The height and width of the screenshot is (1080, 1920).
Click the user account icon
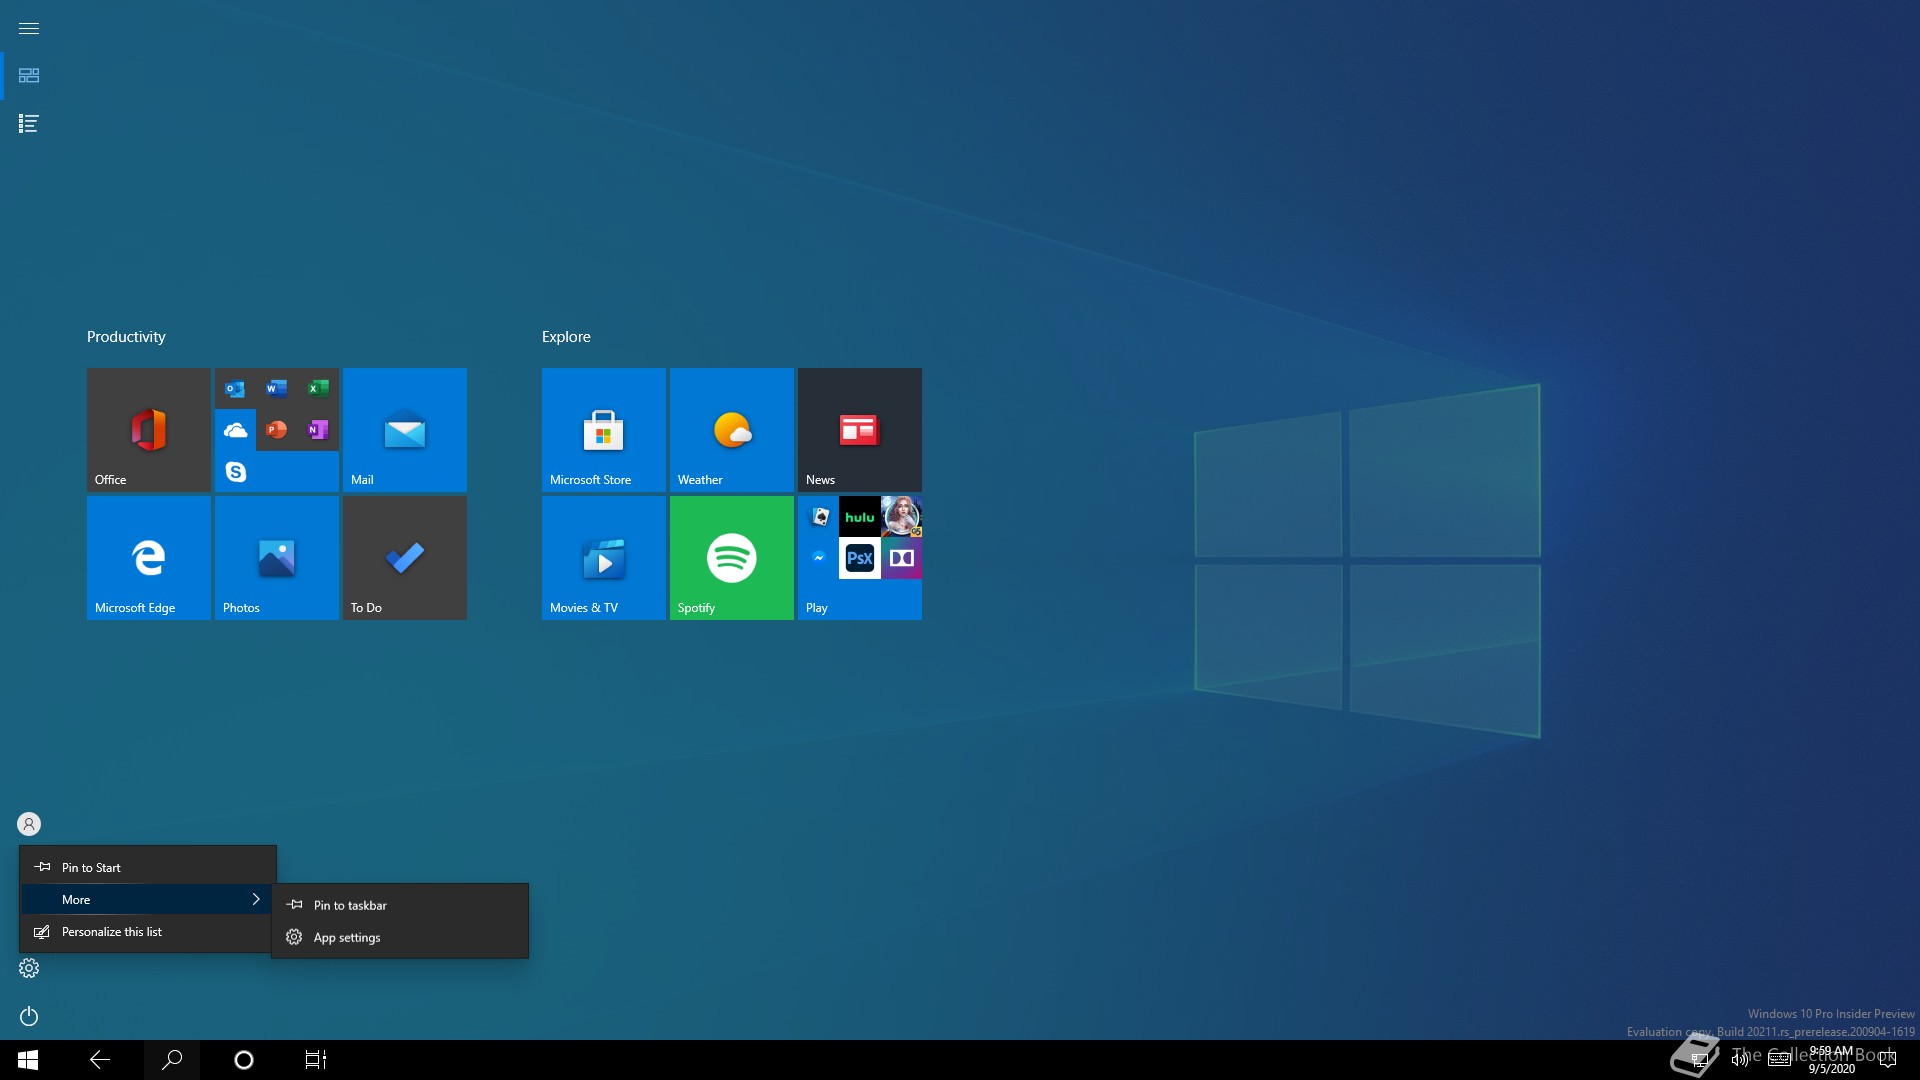(29, 824)
